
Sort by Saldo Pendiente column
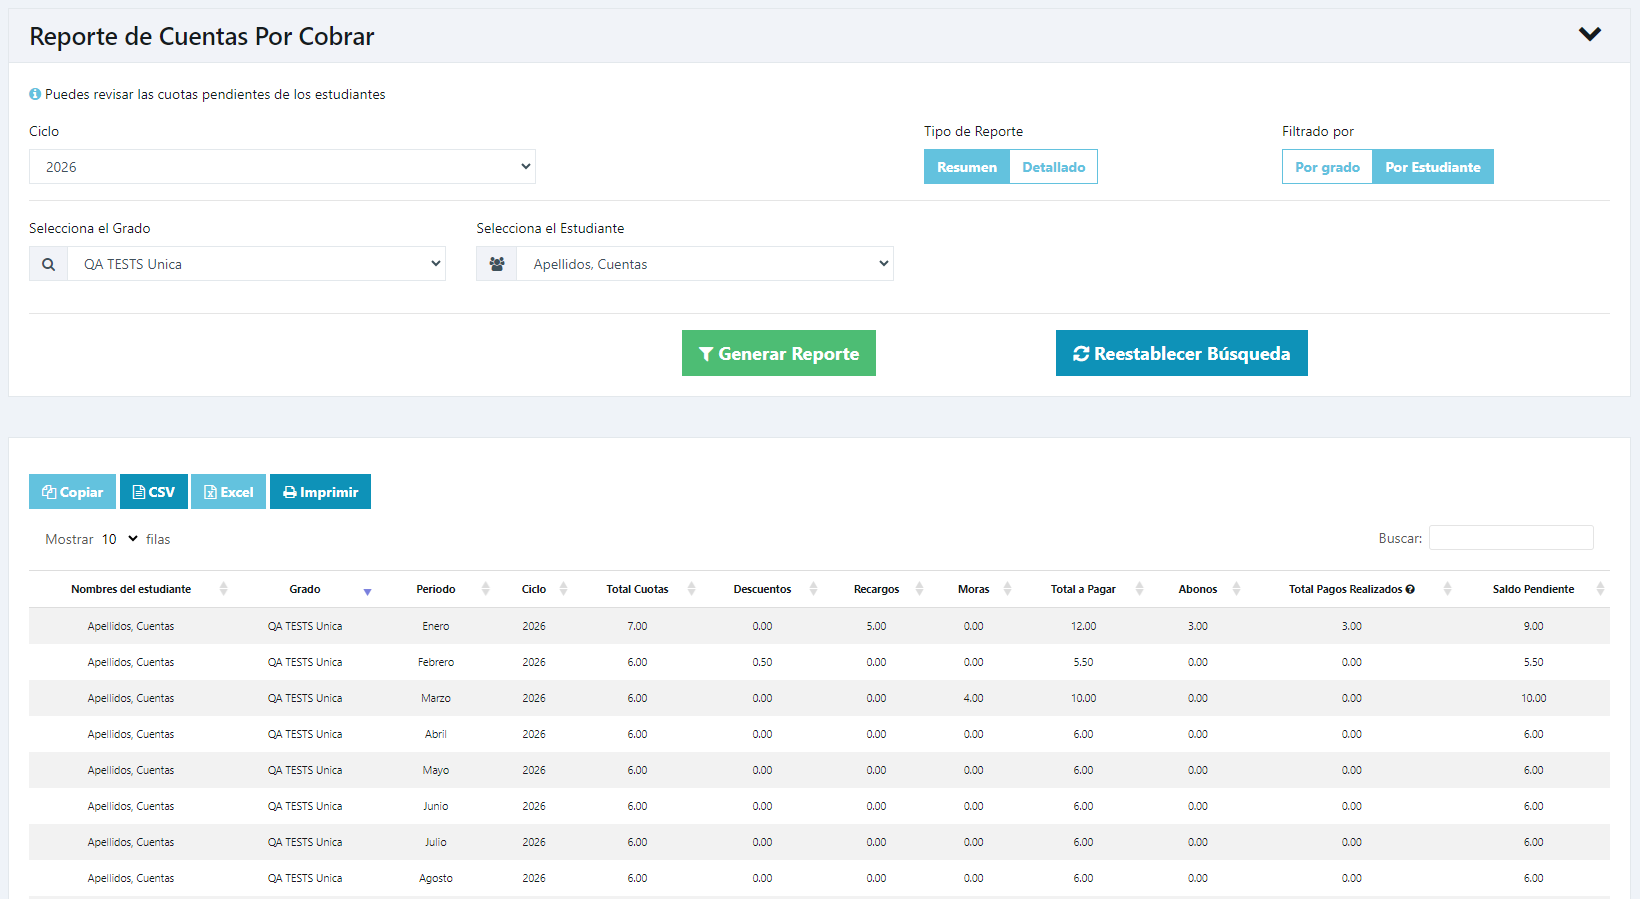point(1533,589)
